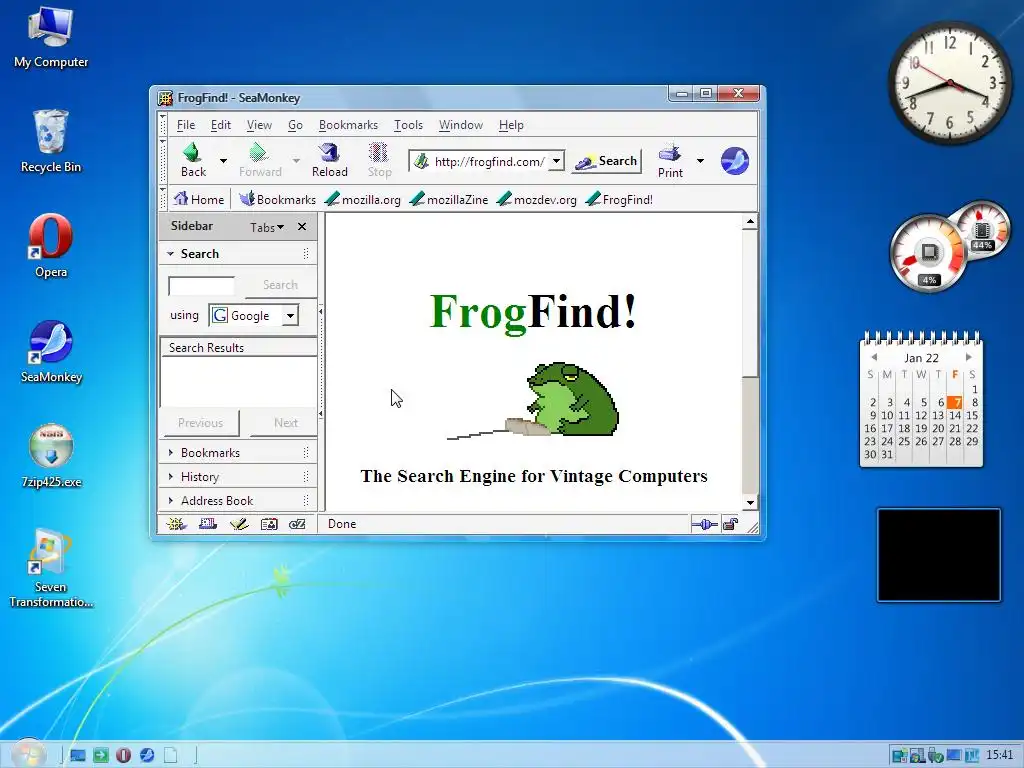The width and height of the screenshot is (1024, 768).
Task: Open Address Book icon in status bar
Action: tap(269, 524)
